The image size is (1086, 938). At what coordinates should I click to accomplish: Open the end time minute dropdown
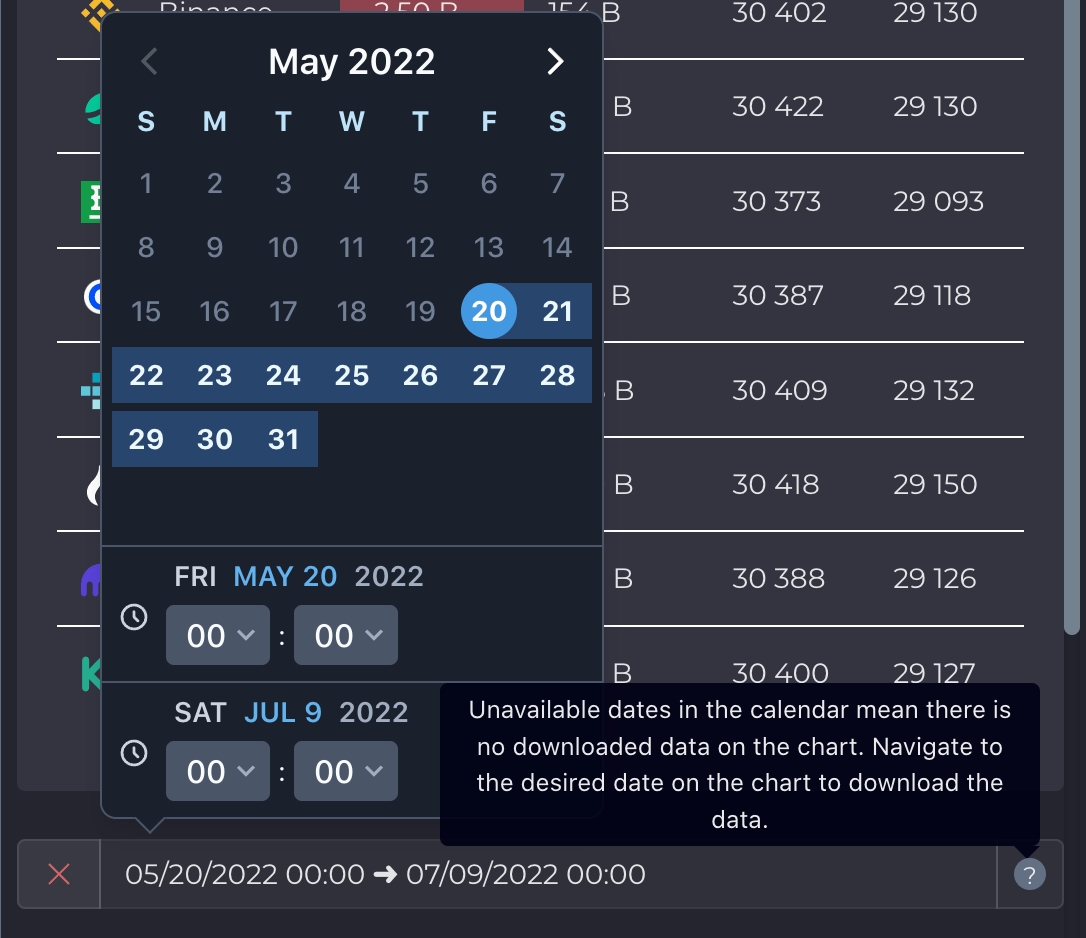coord(346,771)
